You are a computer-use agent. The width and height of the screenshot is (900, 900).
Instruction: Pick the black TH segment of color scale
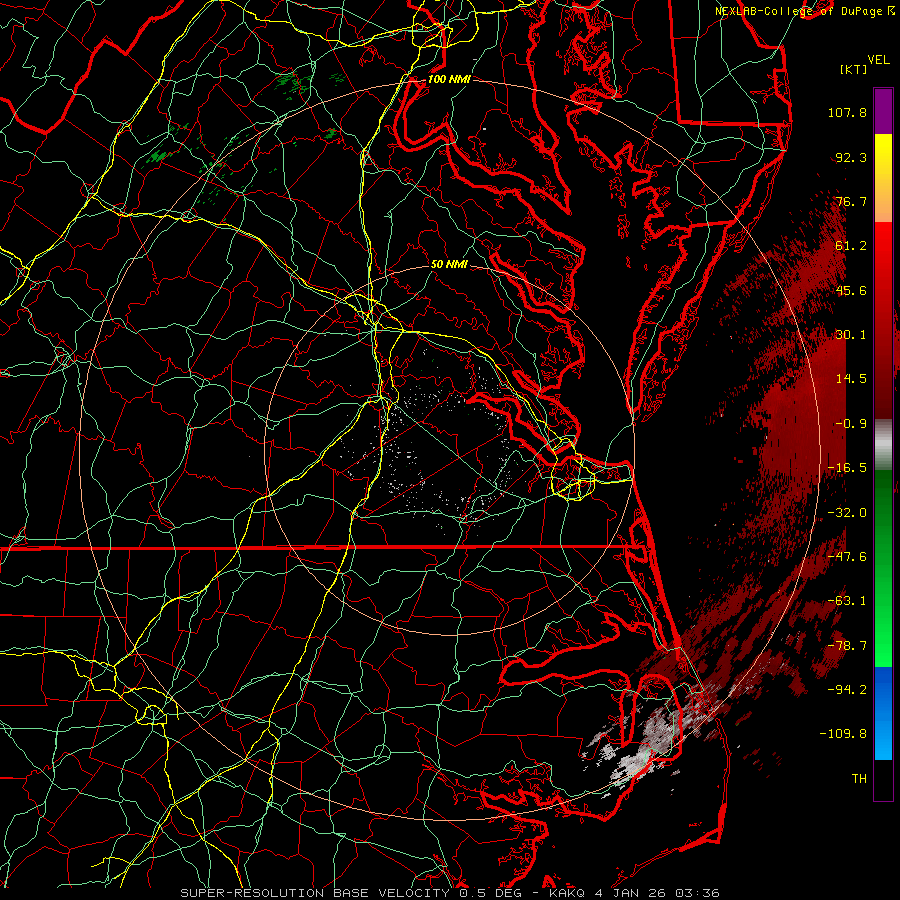pos(883,779)
